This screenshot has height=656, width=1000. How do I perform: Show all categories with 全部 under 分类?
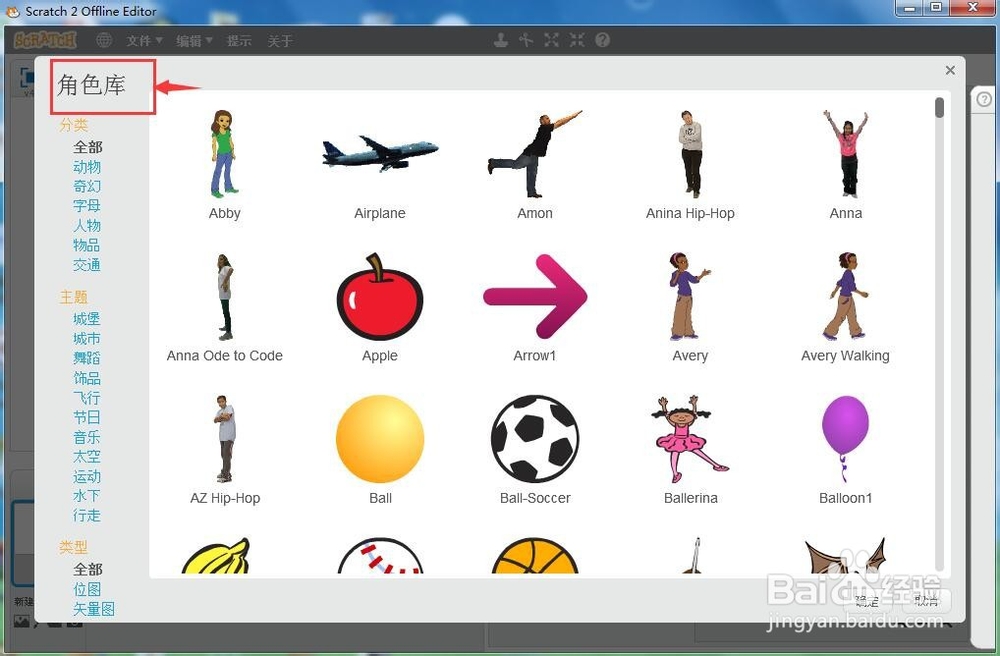pos(87,147)
